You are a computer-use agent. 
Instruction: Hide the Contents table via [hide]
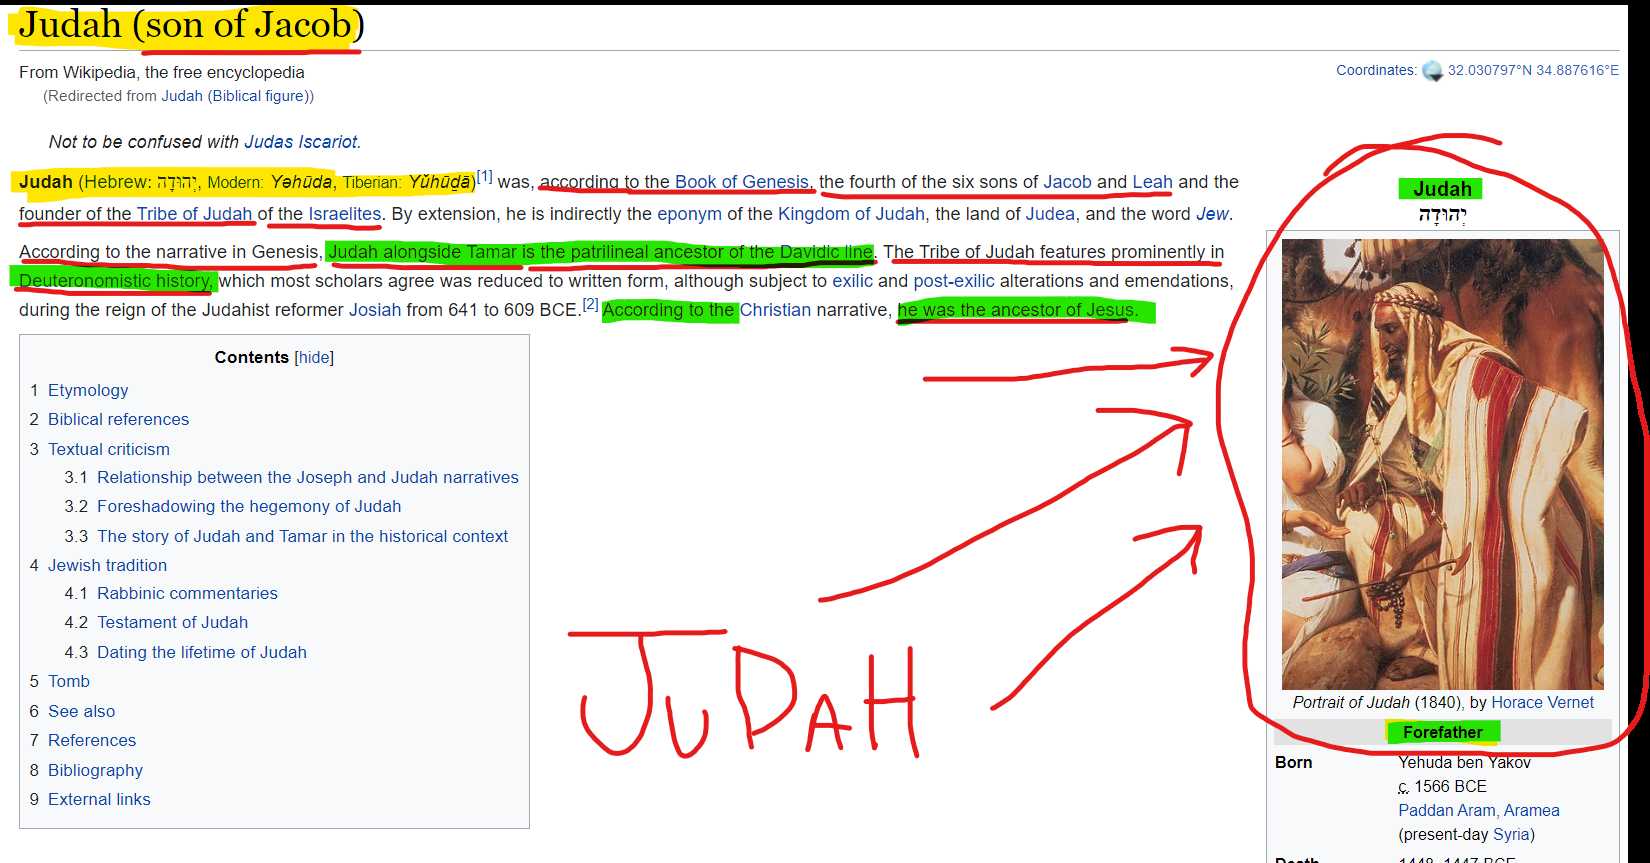[x=314, y=358]
